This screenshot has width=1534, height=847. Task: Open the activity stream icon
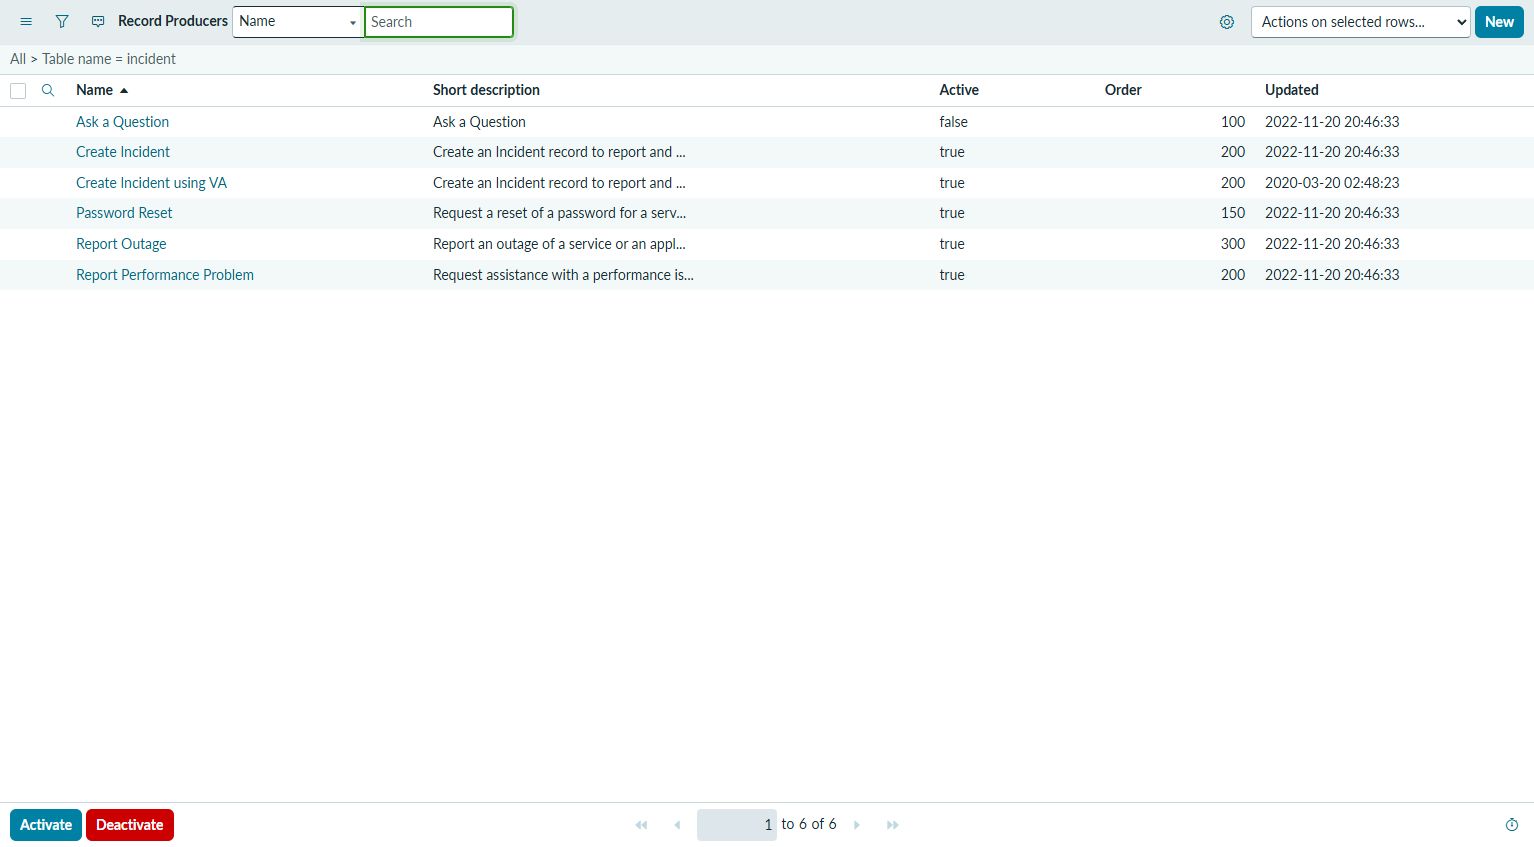(x=98, y=21)
